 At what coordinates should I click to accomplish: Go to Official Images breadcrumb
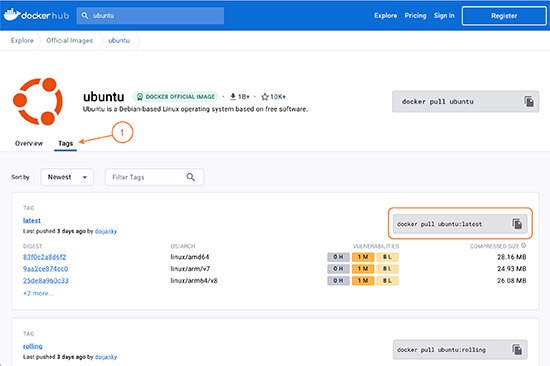pos(69,40)
